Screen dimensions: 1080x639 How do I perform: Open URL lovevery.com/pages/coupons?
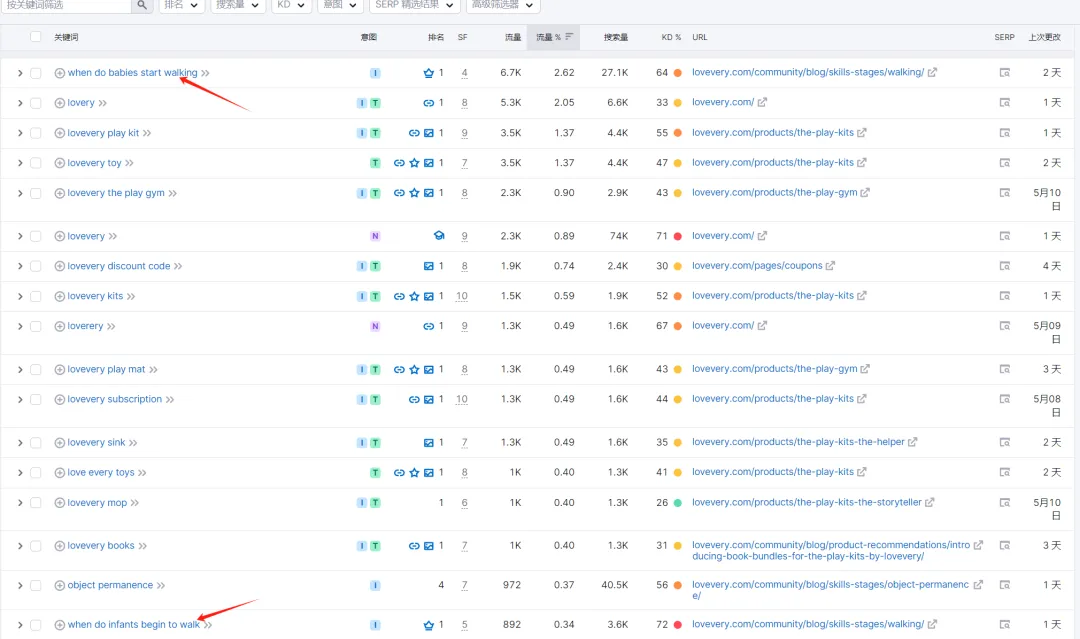(757, 266)
